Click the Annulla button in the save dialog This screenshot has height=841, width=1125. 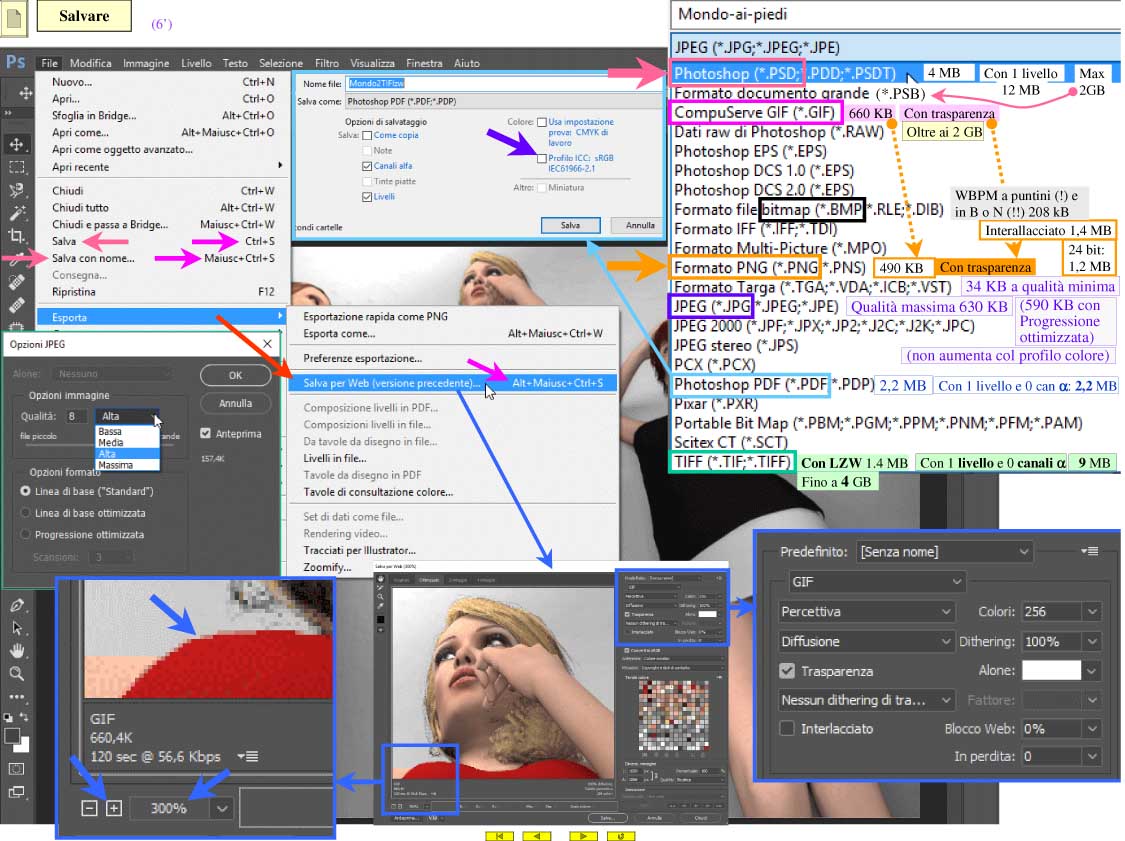pyautogui.click(x=640, y=225)
